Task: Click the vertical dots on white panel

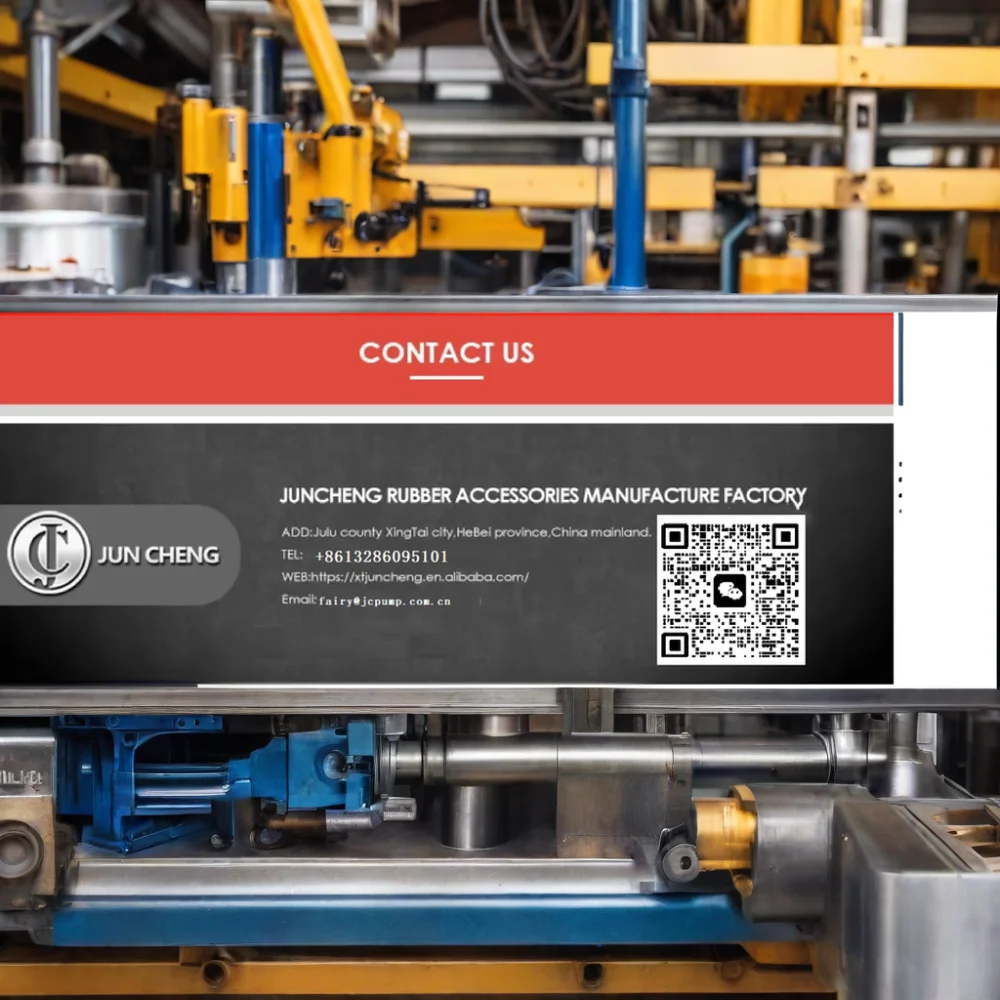Action: click(x=900, y=487)
